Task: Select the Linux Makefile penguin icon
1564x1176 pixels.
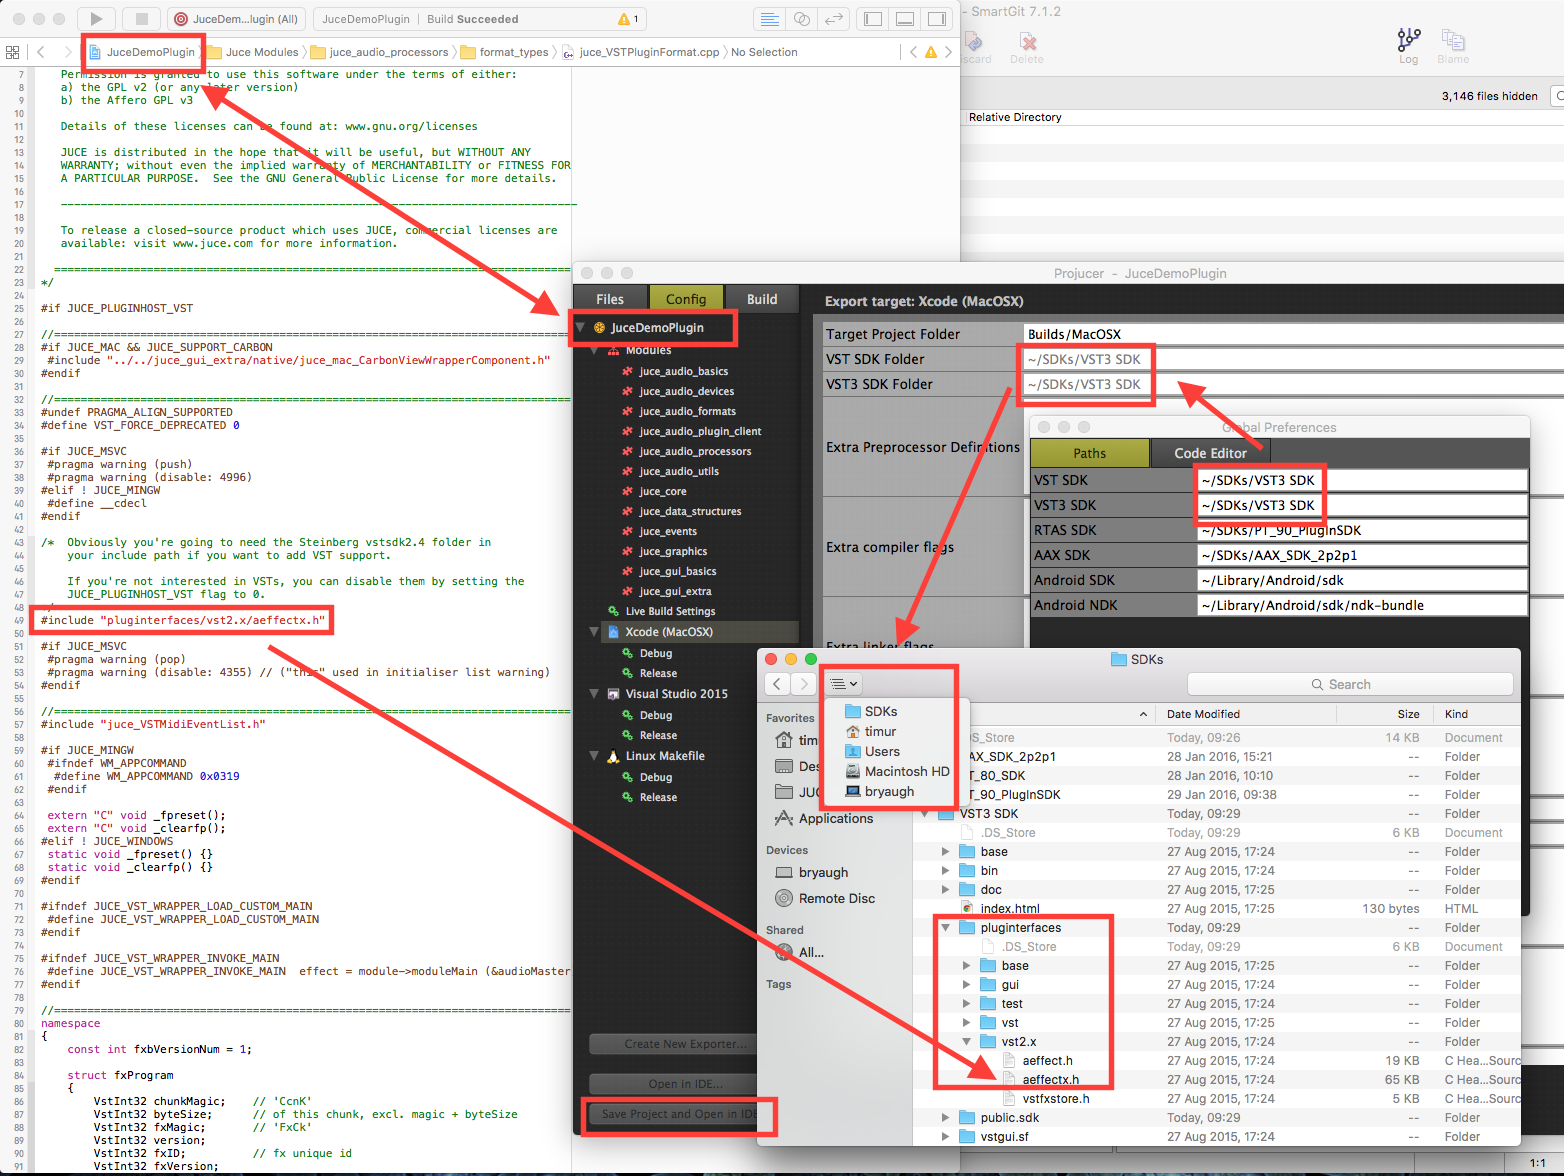Action: 613,756
